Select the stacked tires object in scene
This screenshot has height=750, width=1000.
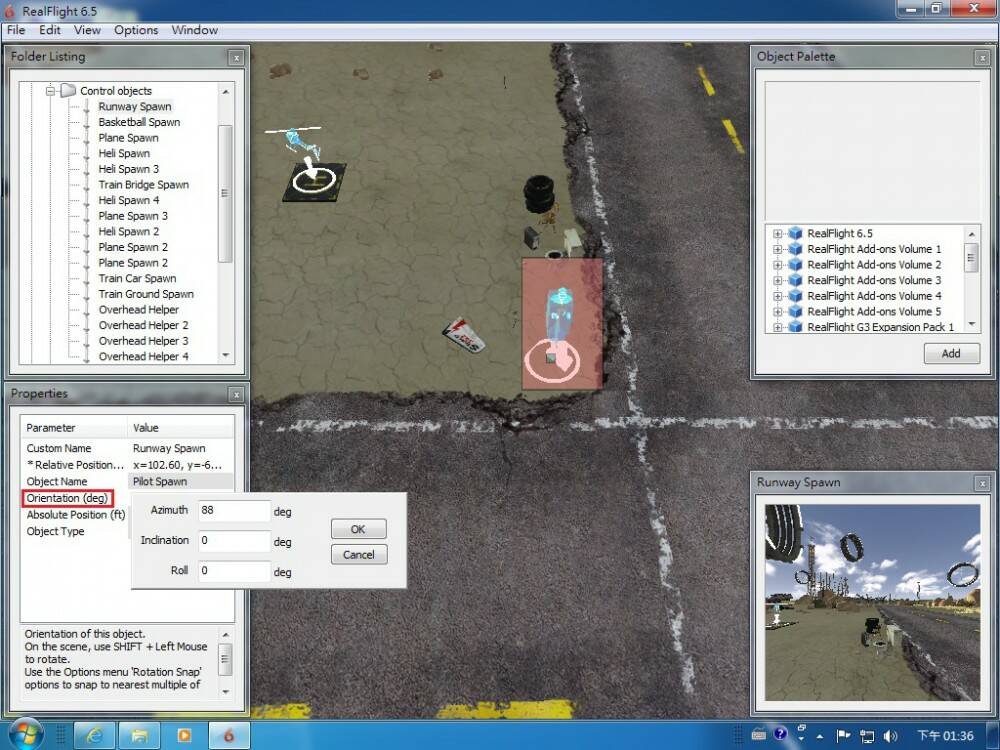click(x=539, y=194)
